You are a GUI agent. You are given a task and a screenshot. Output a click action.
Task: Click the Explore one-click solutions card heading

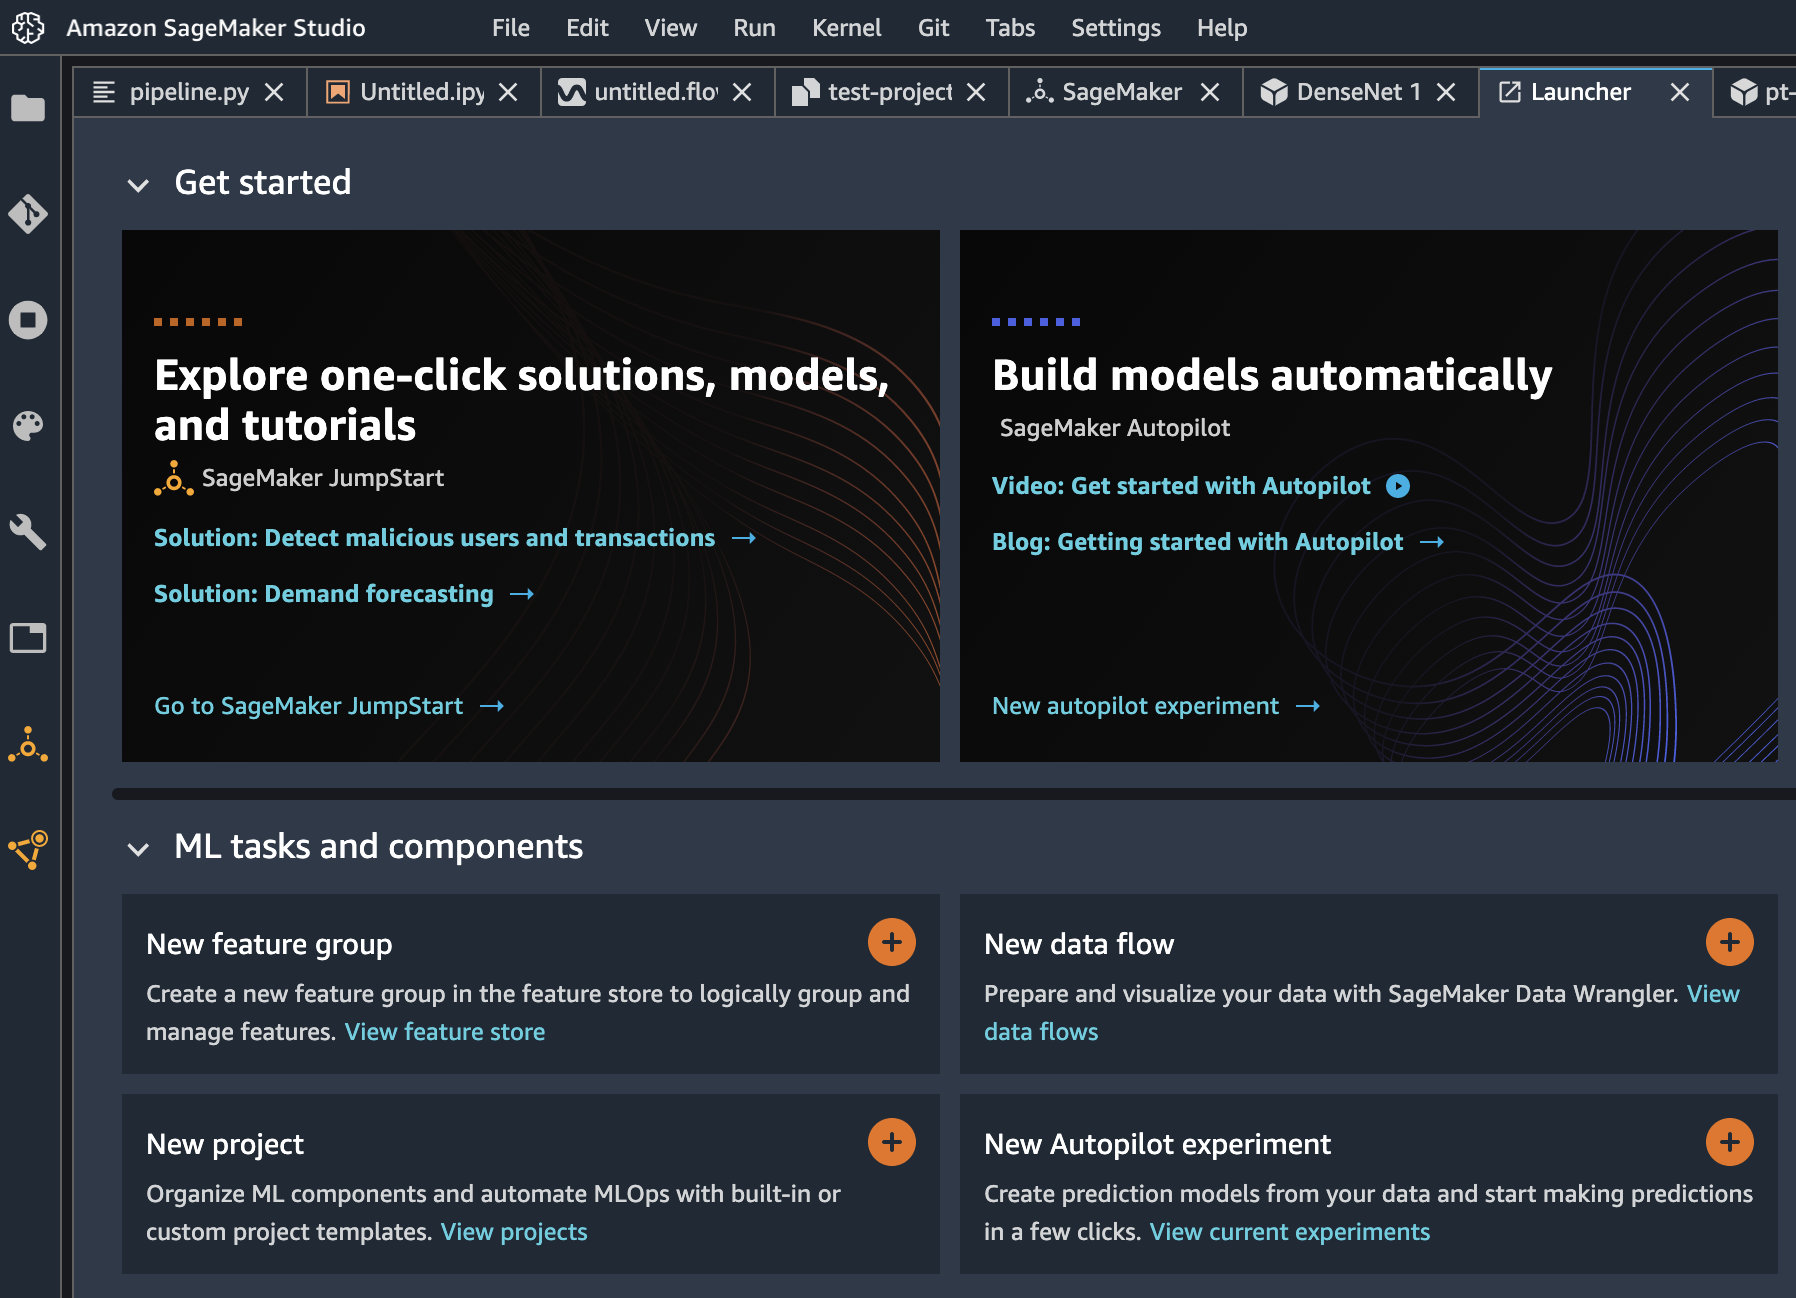(x=522, y=400)
